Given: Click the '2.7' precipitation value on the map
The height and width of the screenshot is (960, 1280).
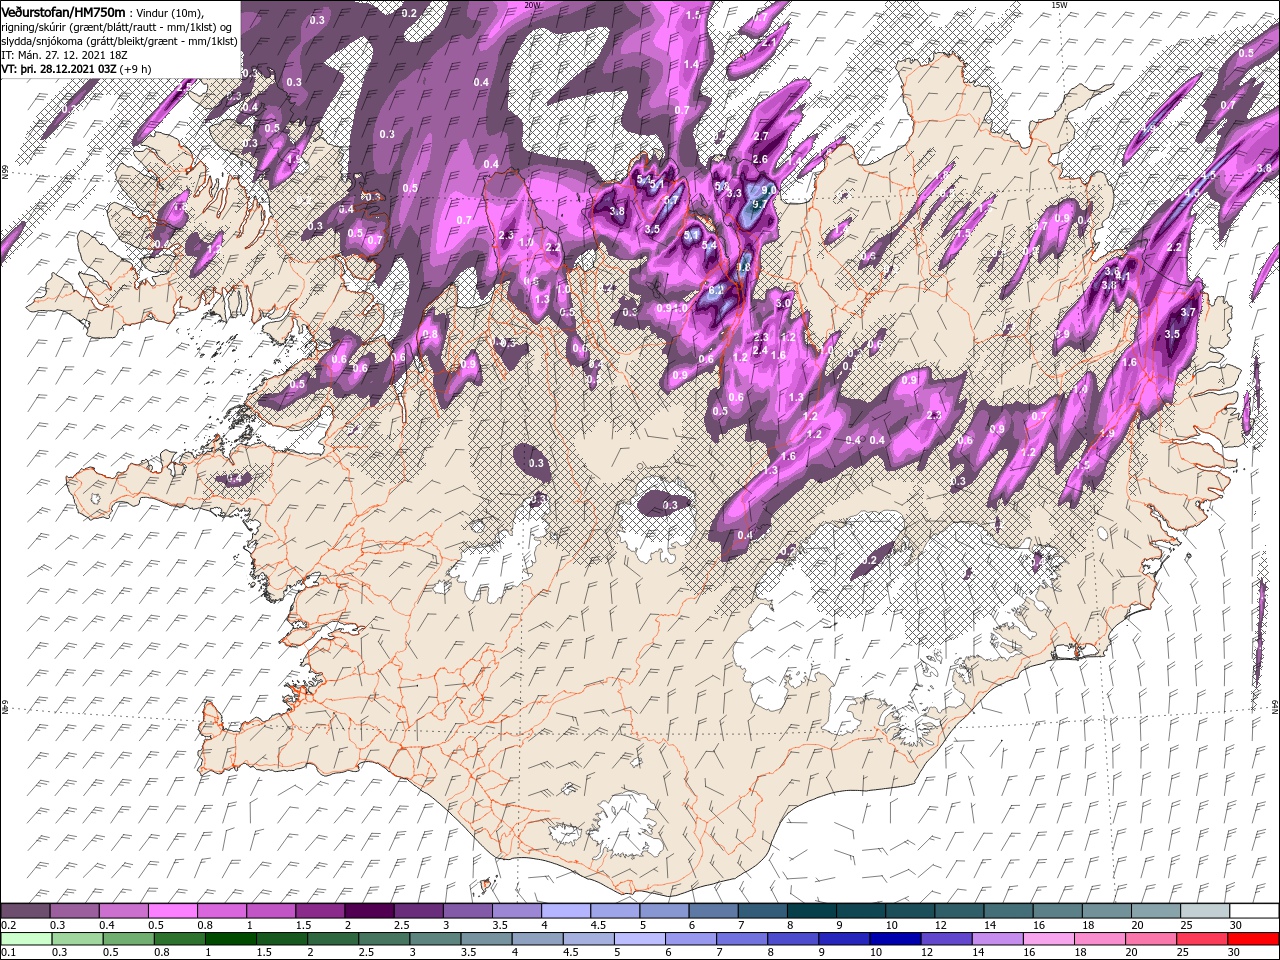Looking at the screenshot, I should point(760,136).
